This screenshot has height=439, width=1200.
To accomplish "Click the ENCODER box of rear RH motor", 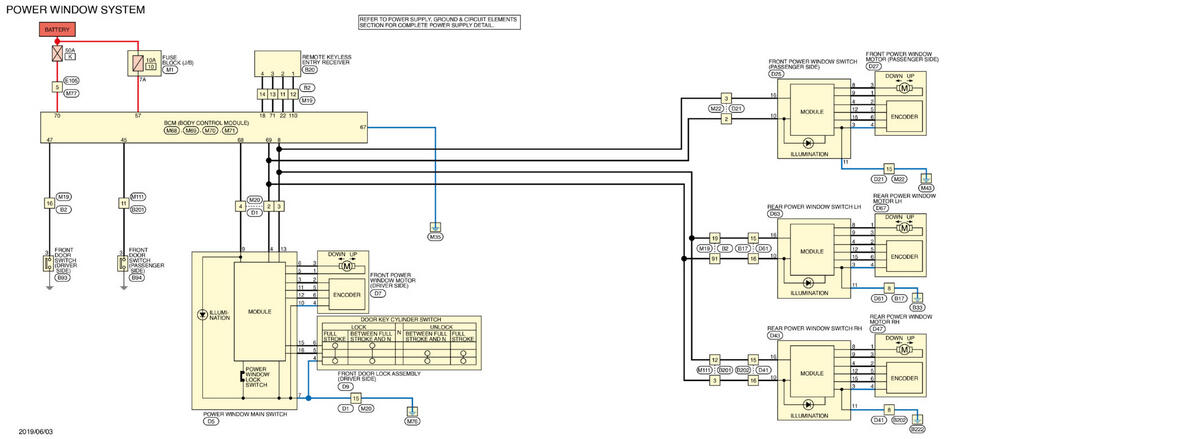I will point(904,377).
